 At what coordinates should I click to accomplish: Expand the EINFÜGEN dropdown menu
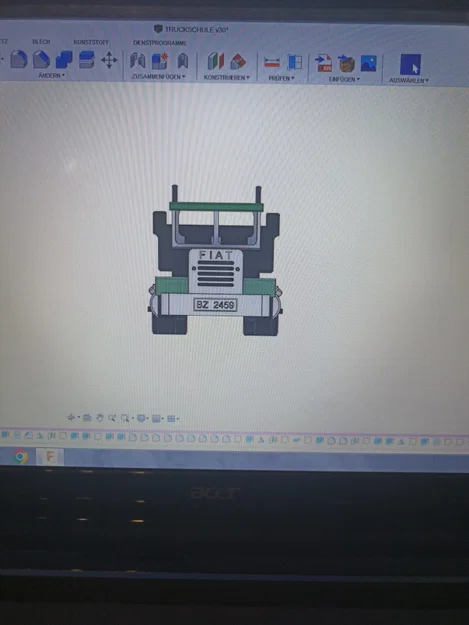344,79
